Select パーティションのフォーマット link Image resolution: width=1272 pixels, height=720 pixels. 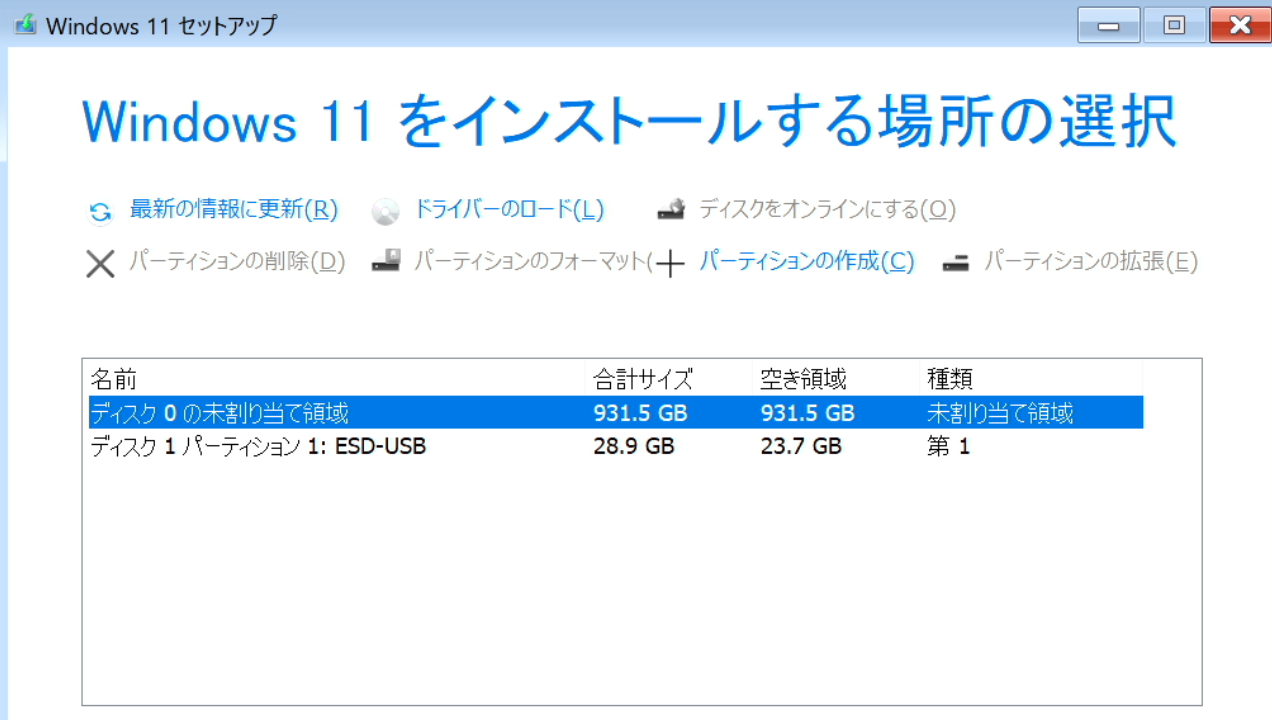(x=532, y=261)
